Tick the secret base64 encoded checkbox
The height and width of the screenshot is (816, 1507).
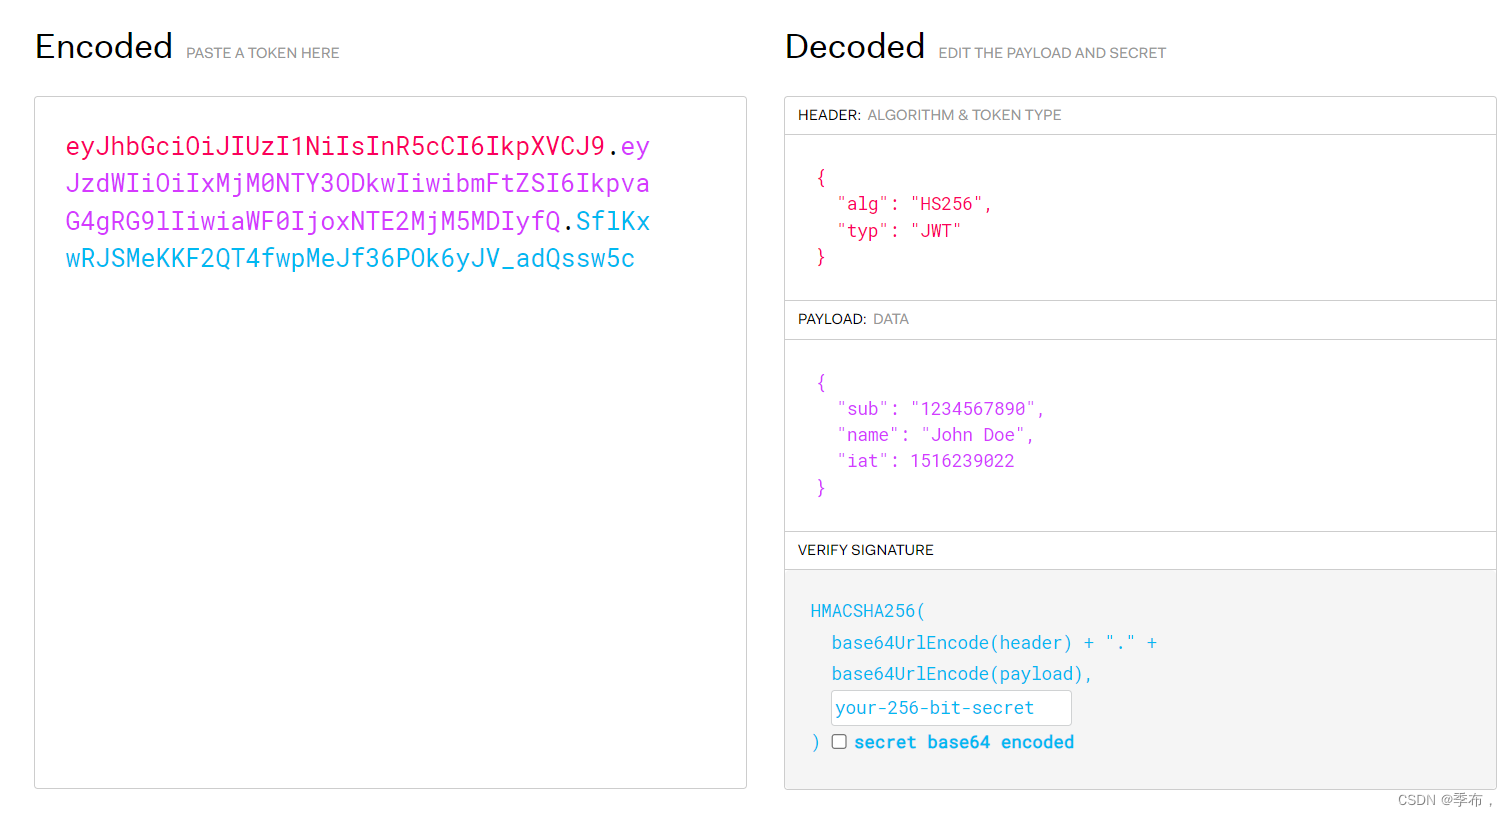click(x=839, y=741)
